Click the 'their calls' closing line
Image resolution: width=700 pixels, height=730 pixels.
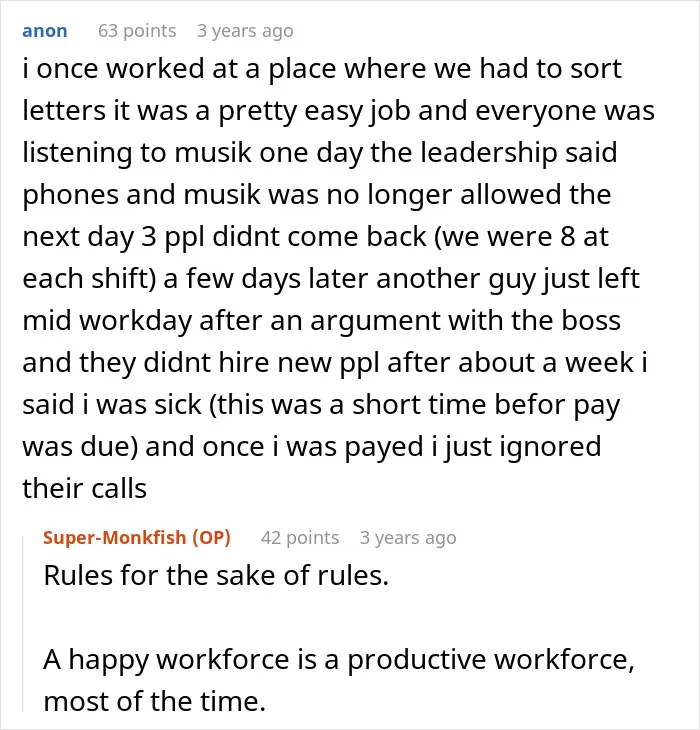point(85,489)
